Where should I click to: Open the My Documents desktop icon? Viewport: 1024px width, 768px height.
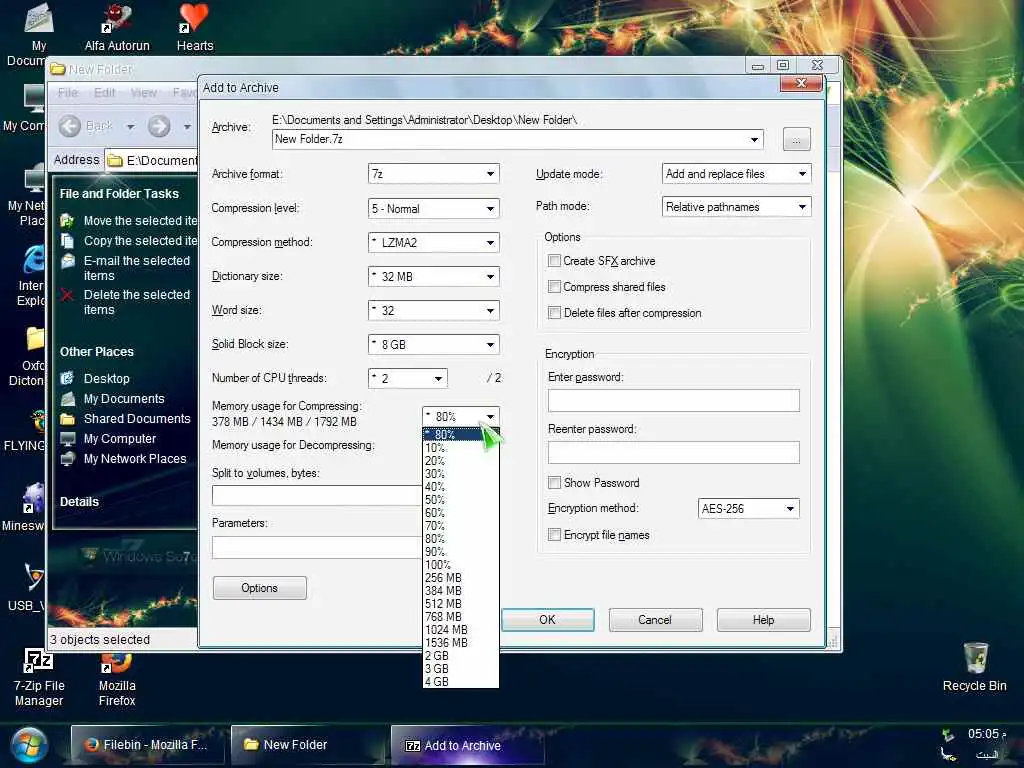pyautogui.click(x=38, y=18)
